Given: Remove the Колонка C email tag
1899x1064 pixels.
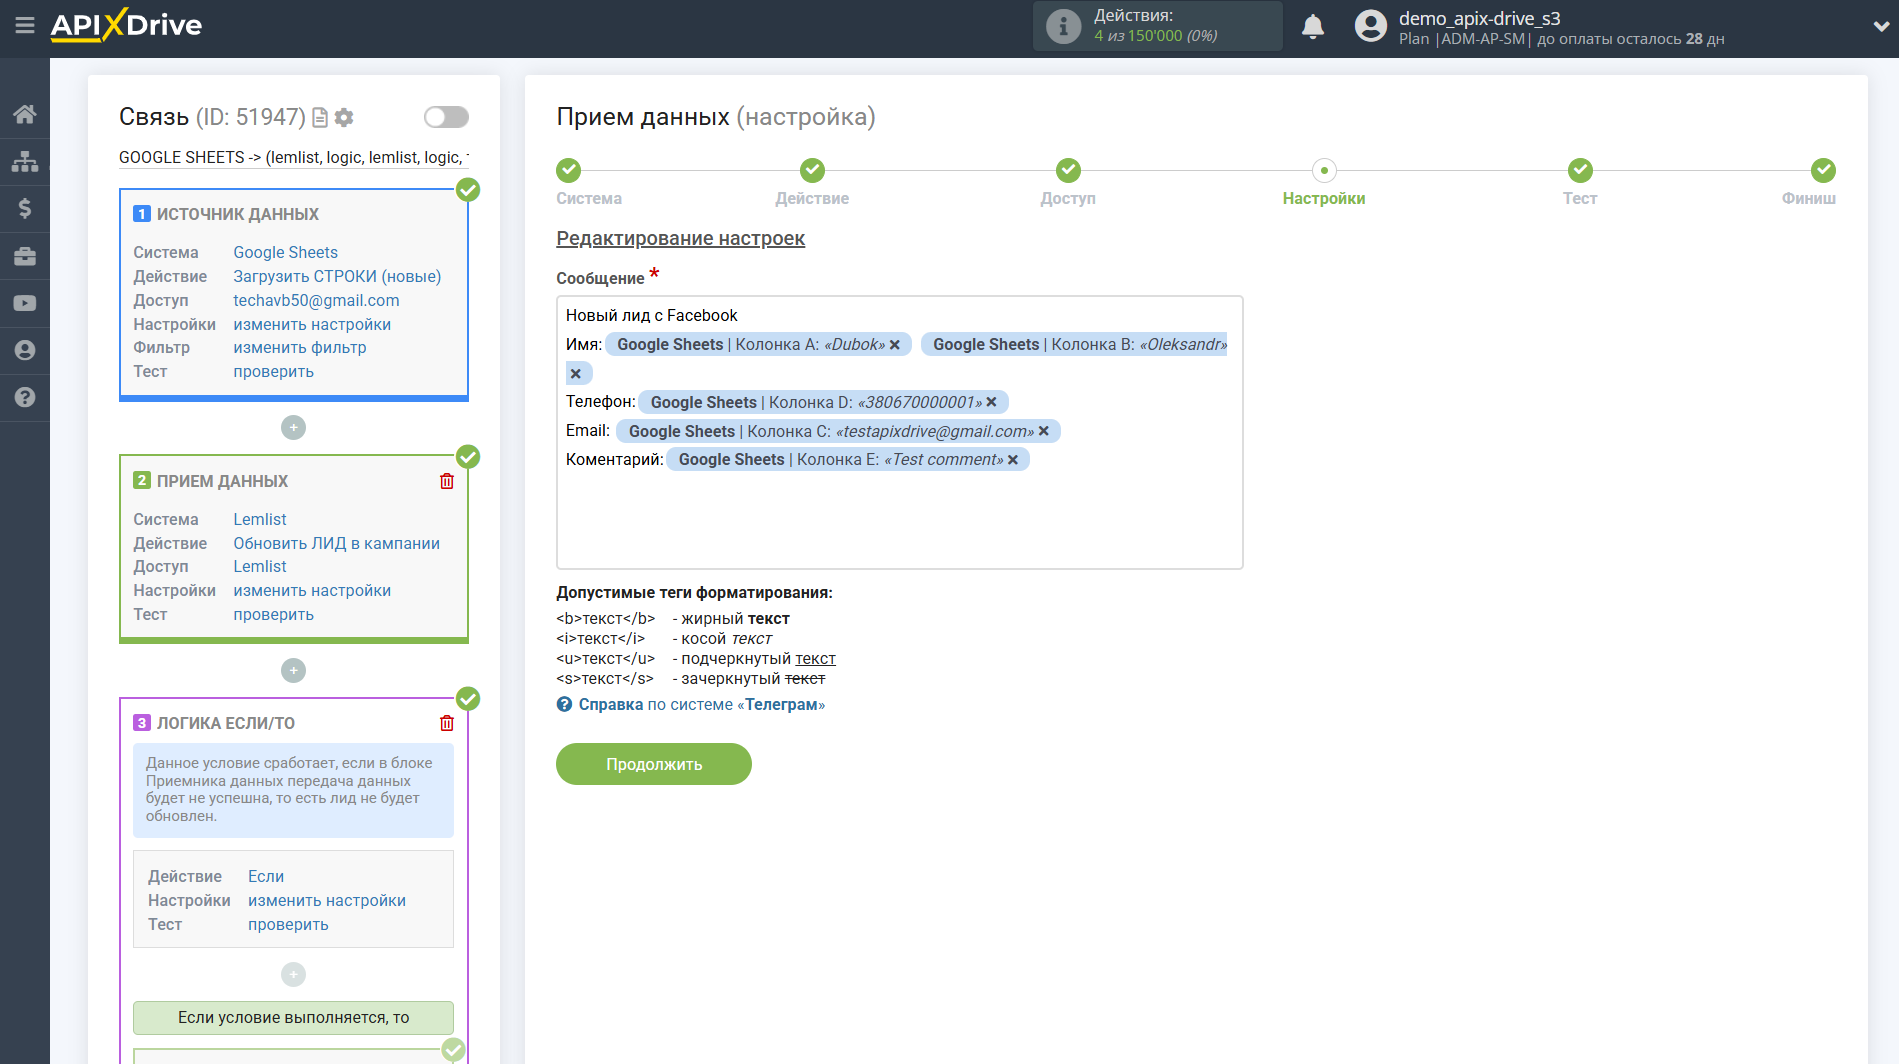Looking at the screenshot, I should (1044, 431).
